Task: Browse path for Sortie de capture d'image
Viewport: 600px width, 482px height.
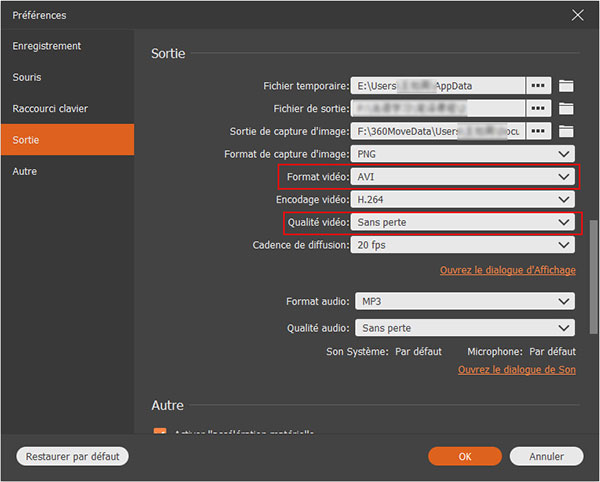Action: click(x=538, y=131)
